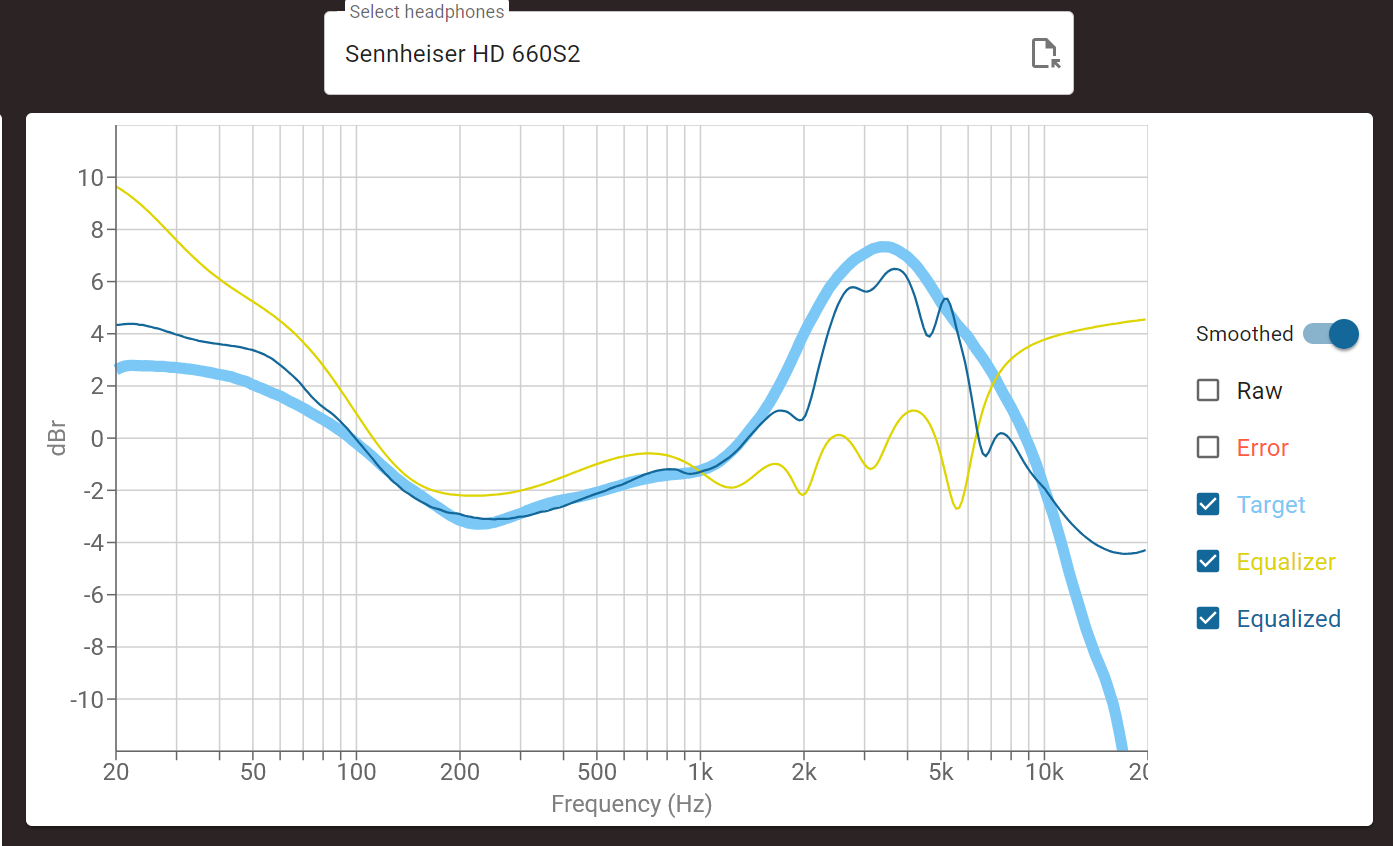Uncheck the Target curve checkbox

pos(1208,505)
